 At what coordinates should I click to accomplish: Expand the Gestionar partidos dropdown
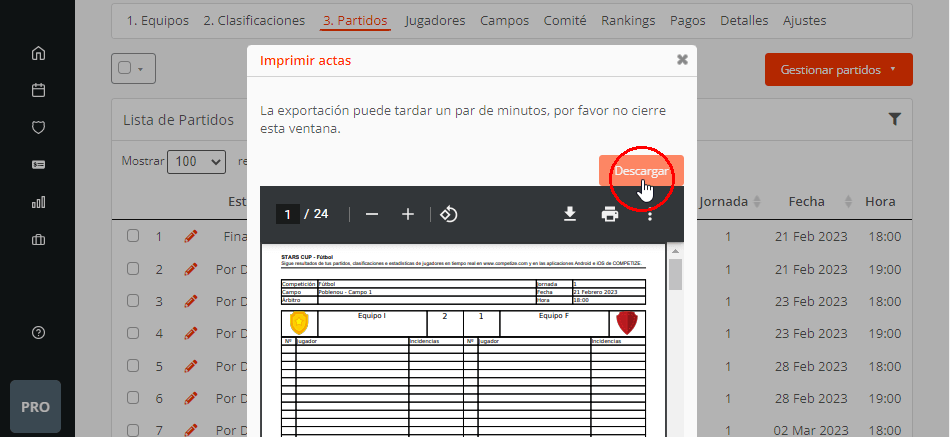(839, 70)
